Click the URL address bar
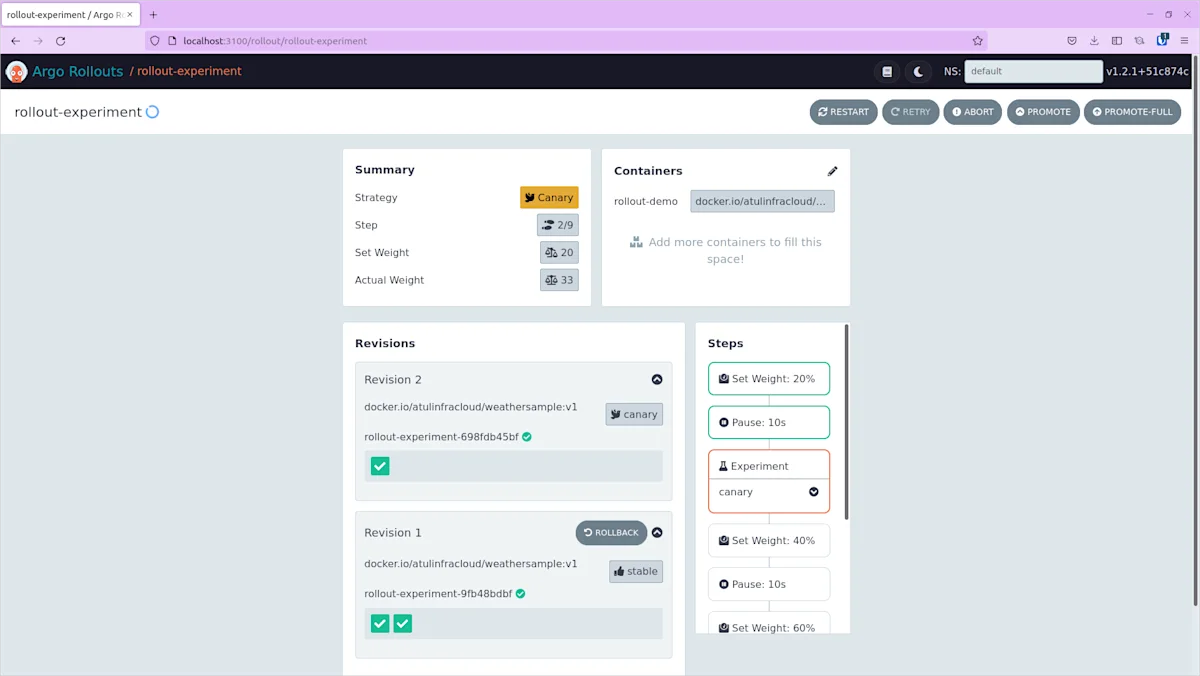1200x676 pixels. click(x=566, y=41)
